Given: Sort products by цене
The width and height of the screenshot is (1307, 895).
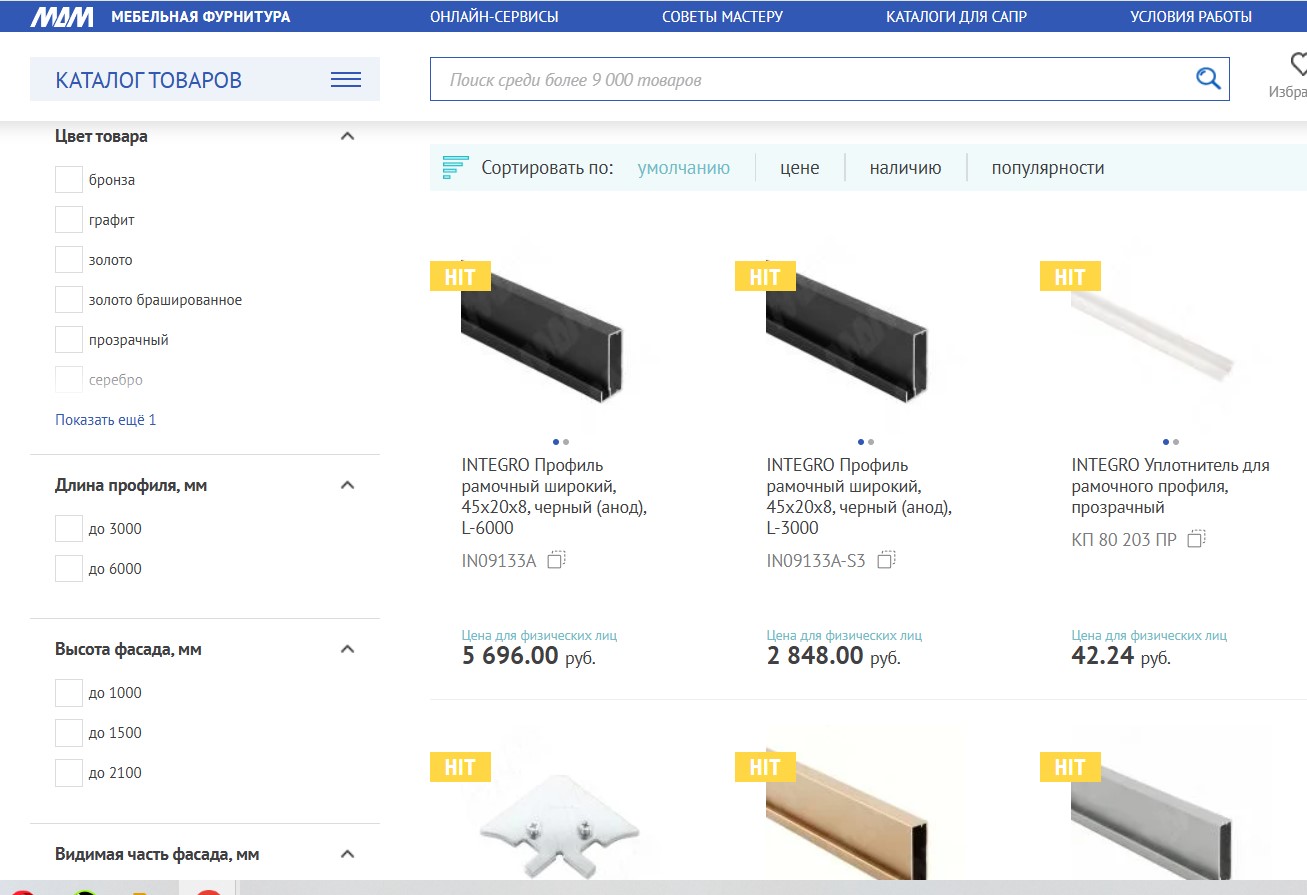Looking at the screenshot, I should coord(799,168).
